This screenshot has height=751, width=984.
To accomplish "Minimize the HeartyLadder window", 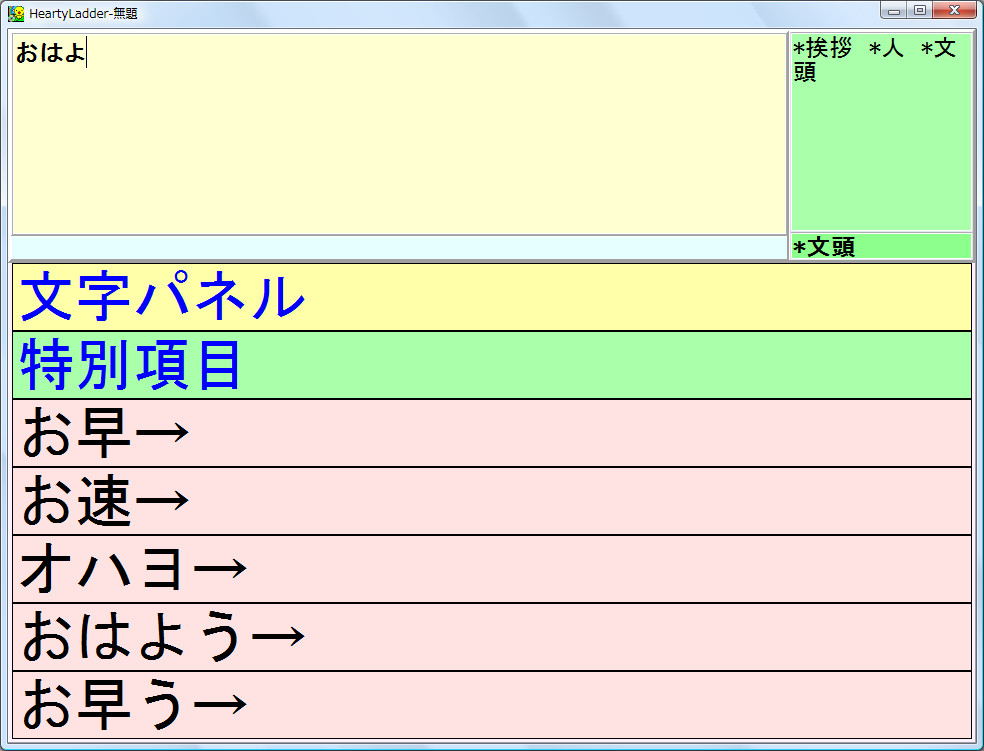I will pyautogui.click(x=893, y=10).
